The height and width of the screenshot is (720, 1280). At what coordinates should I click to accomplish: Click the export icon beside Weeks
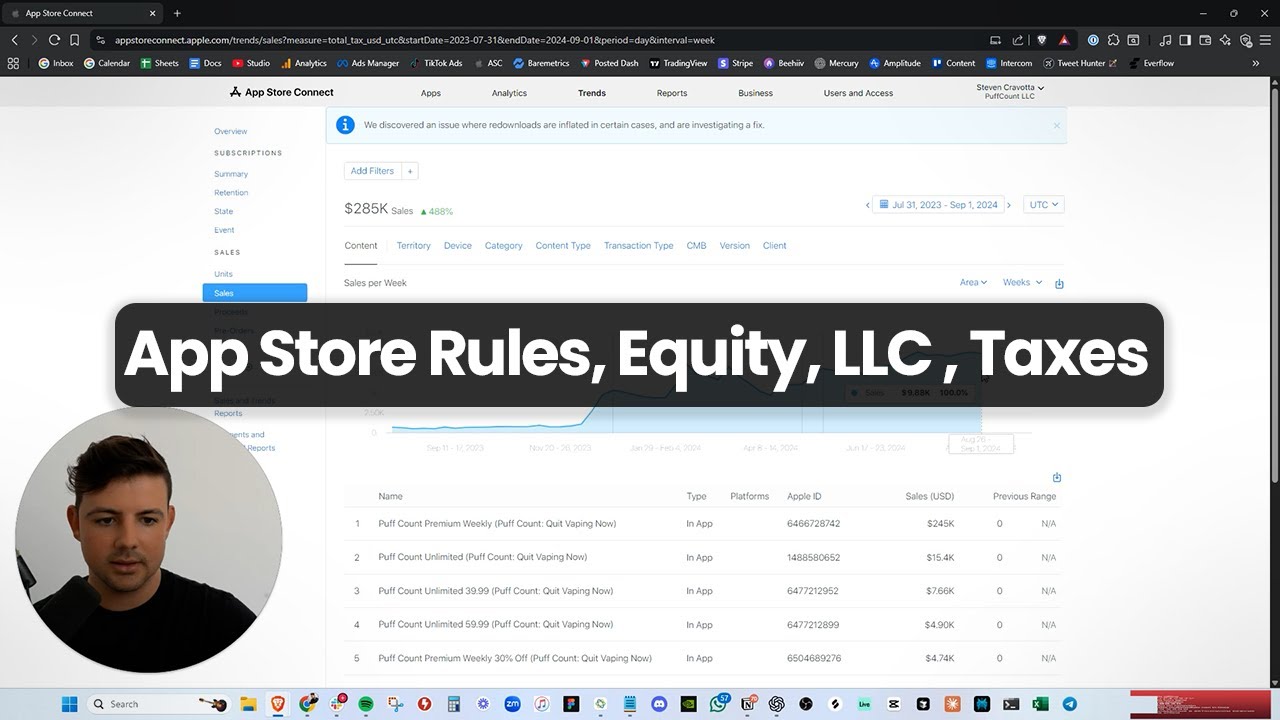click(1059, 283)
